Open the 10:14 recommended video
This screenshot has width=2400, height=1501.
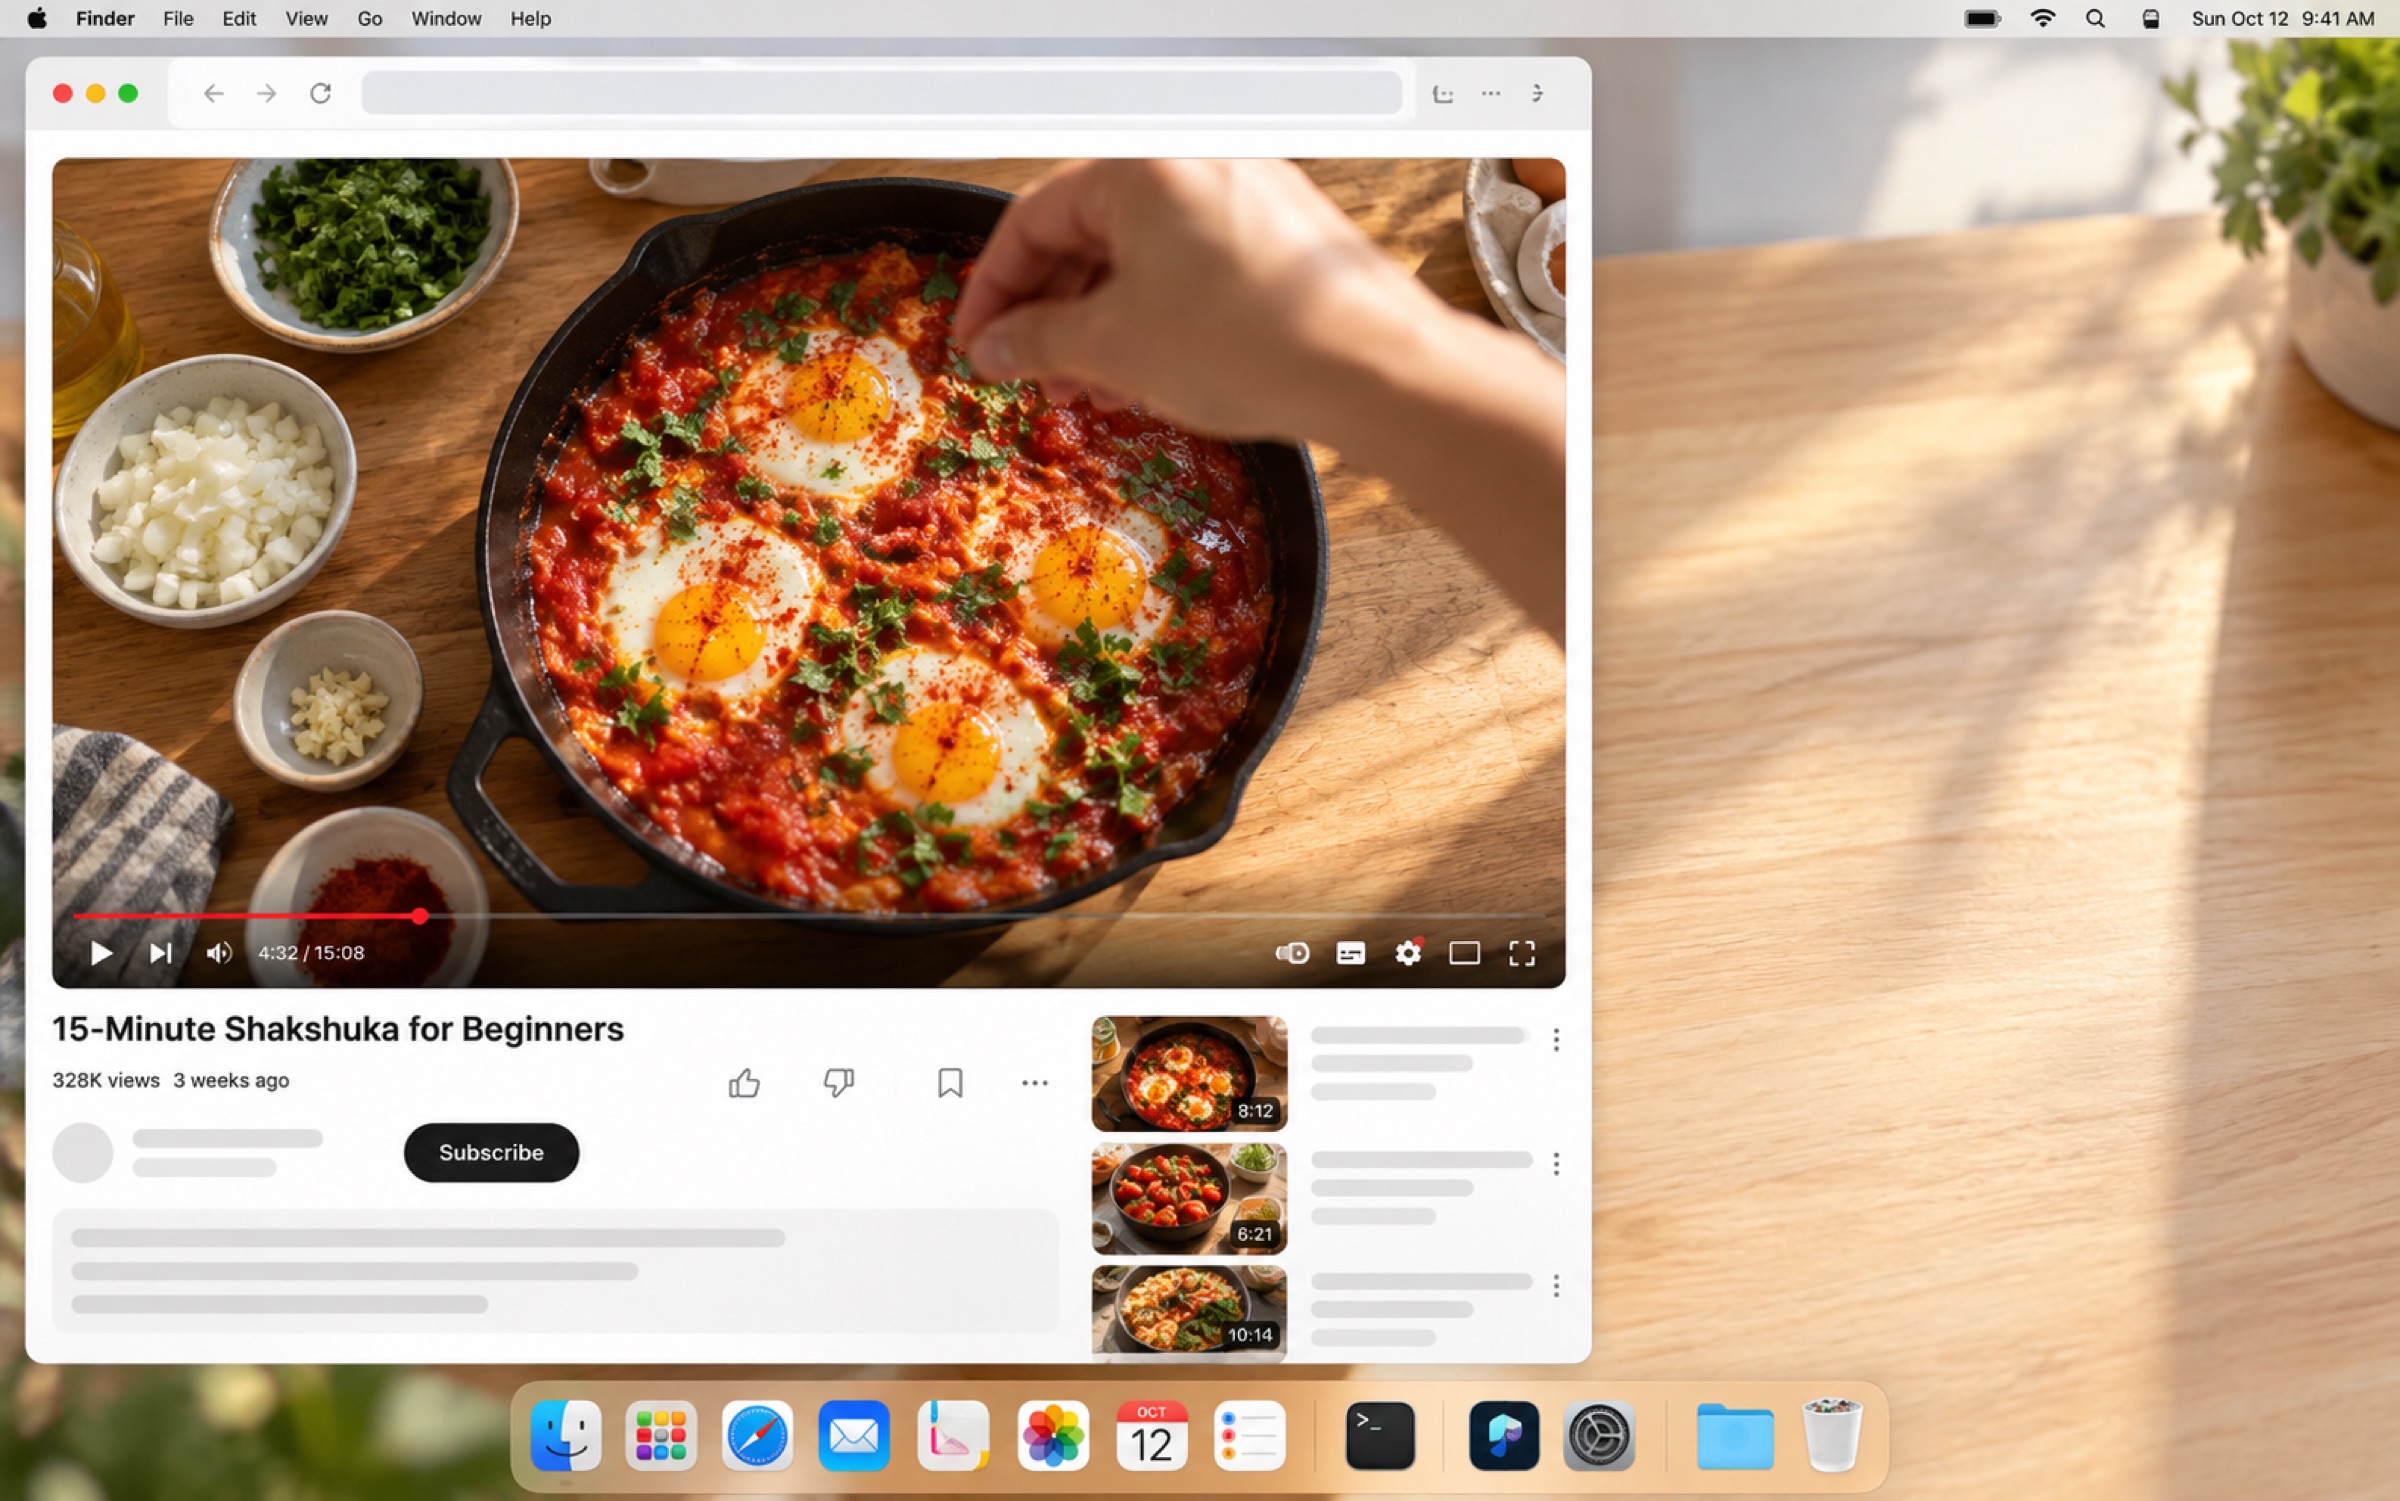coord(1189,1311)
